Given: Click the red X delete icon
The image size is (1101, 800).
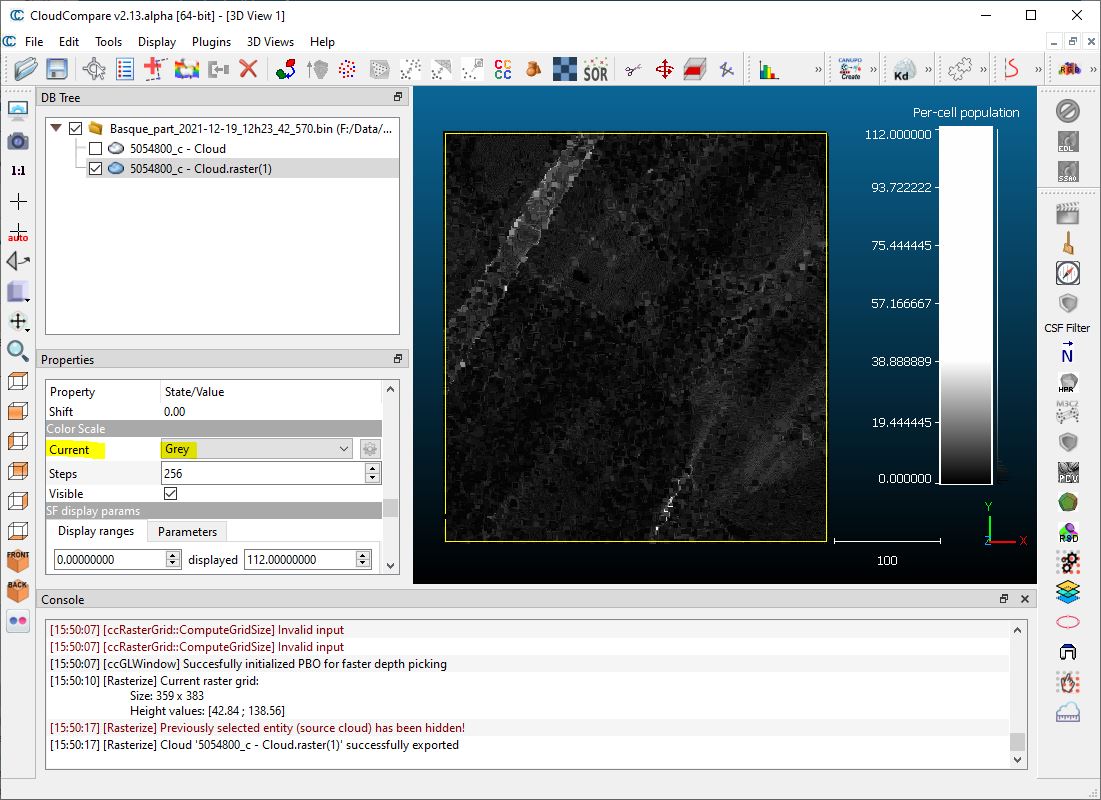Looking at the screenshot, I should (x=248, y=69).
